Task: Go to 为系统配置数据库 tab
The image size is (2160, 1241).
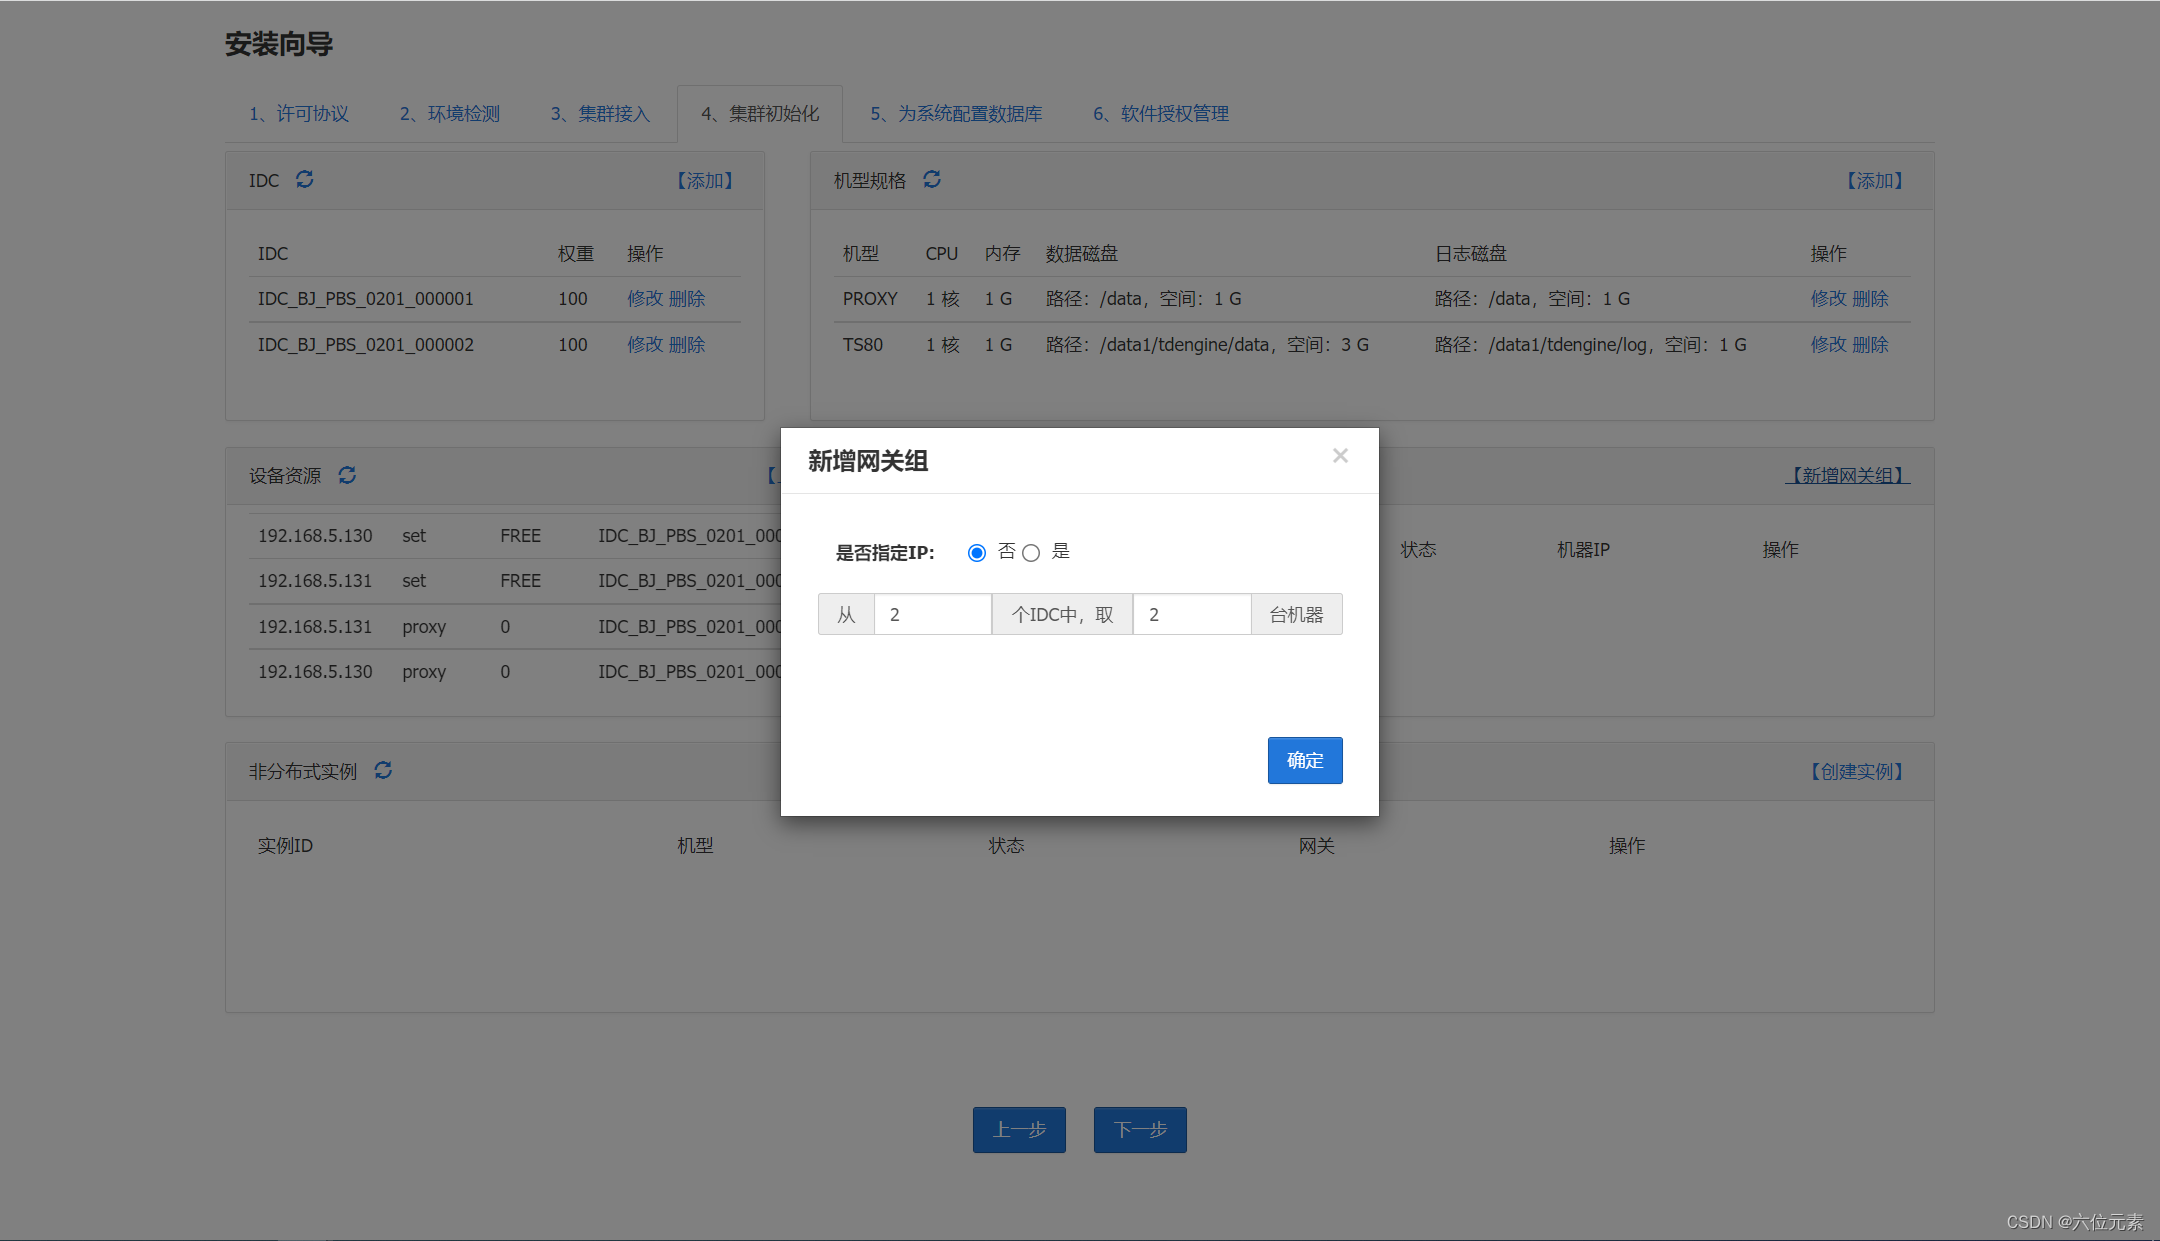Action: click(956, 114)
